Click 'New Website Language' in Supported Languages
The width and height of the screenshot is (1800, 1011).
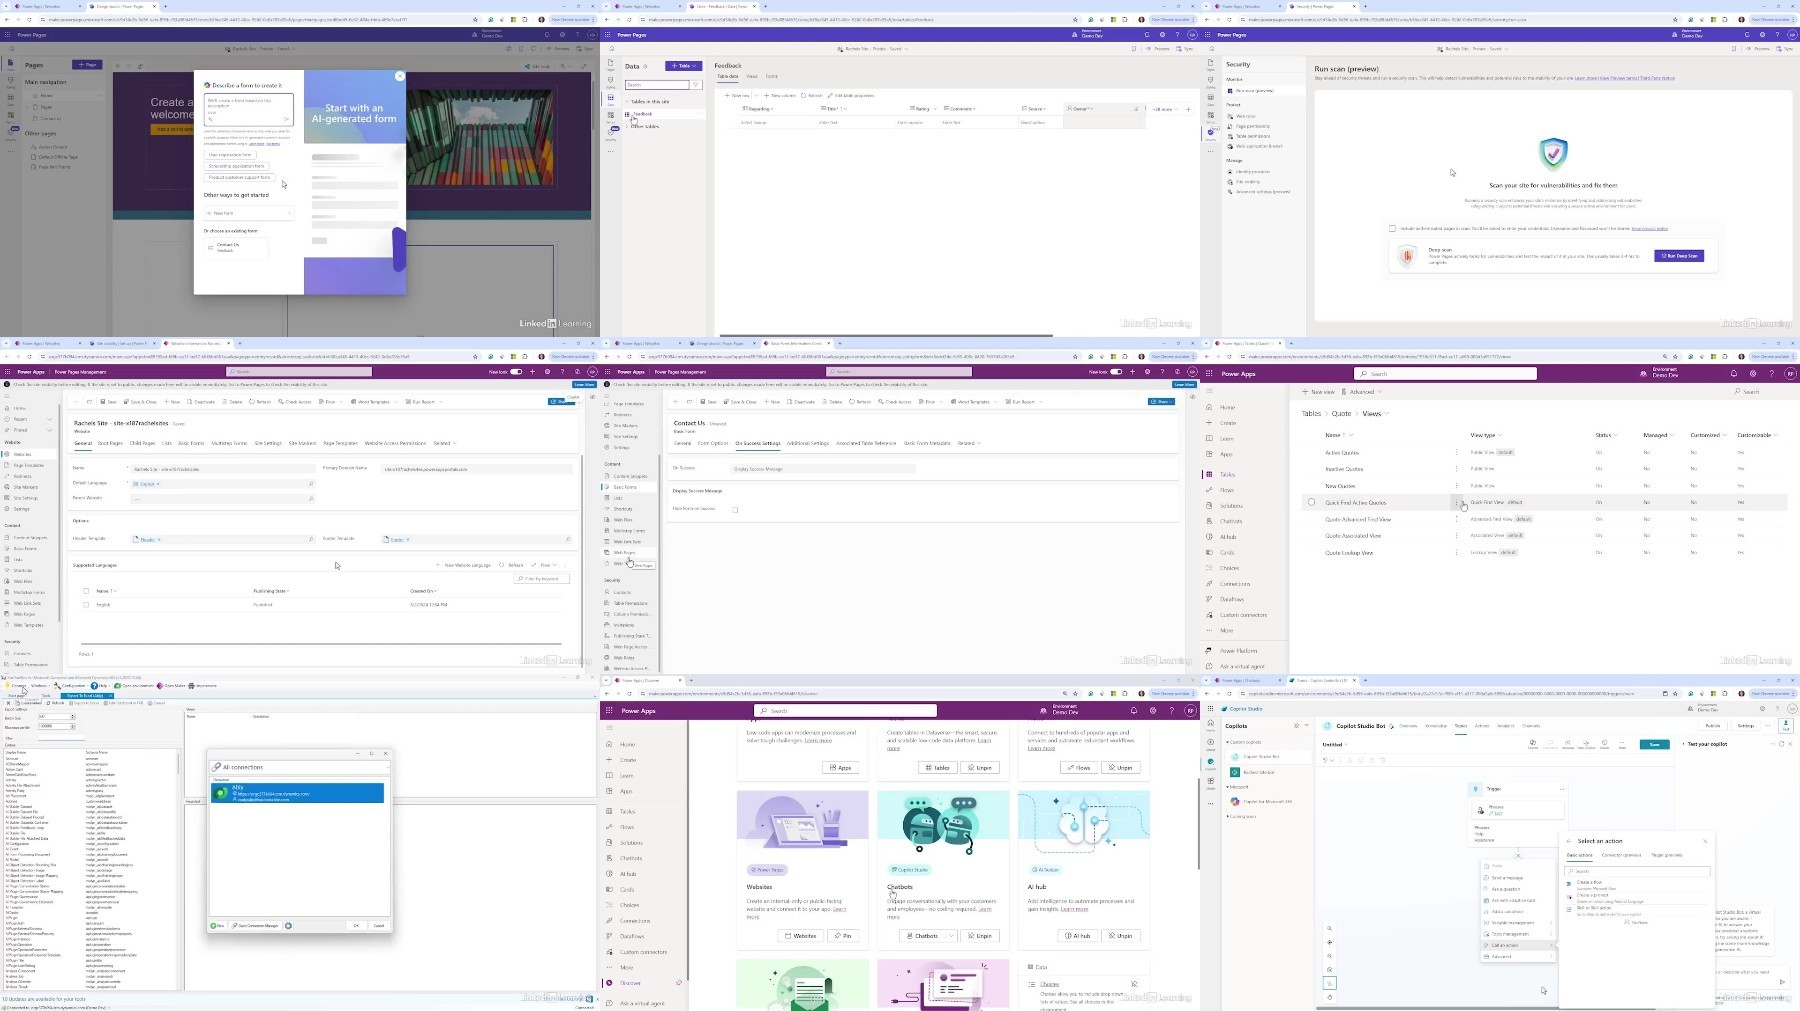point(465,565)
